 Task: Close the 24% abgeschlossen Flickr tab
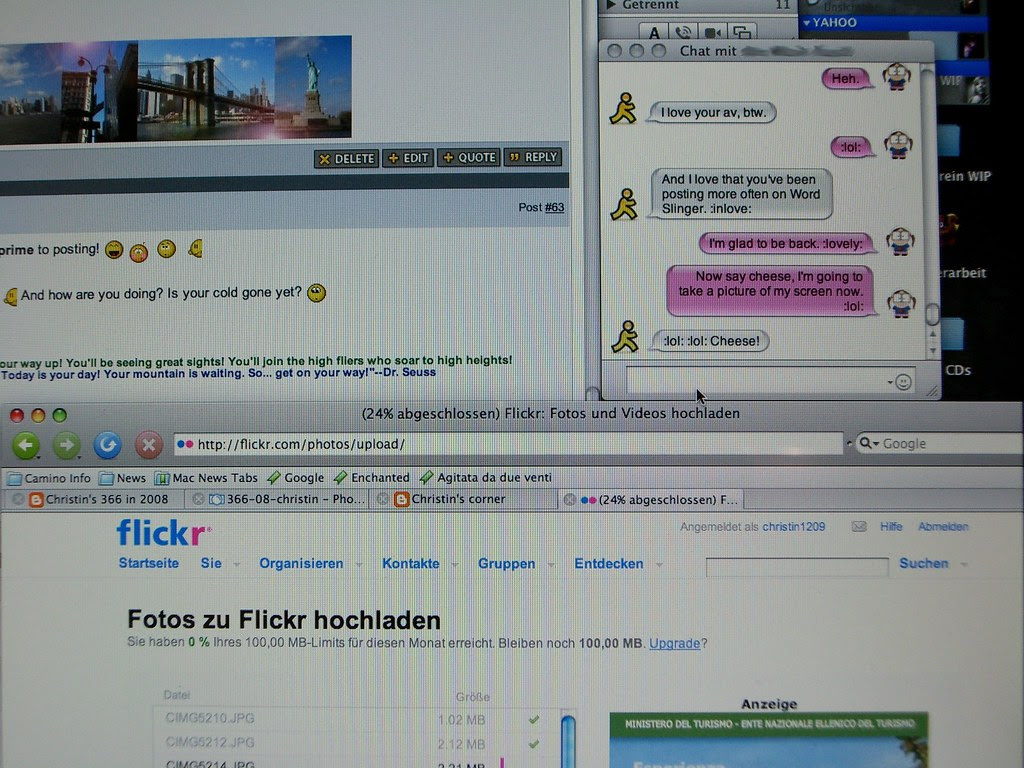(x=569, y=500)
